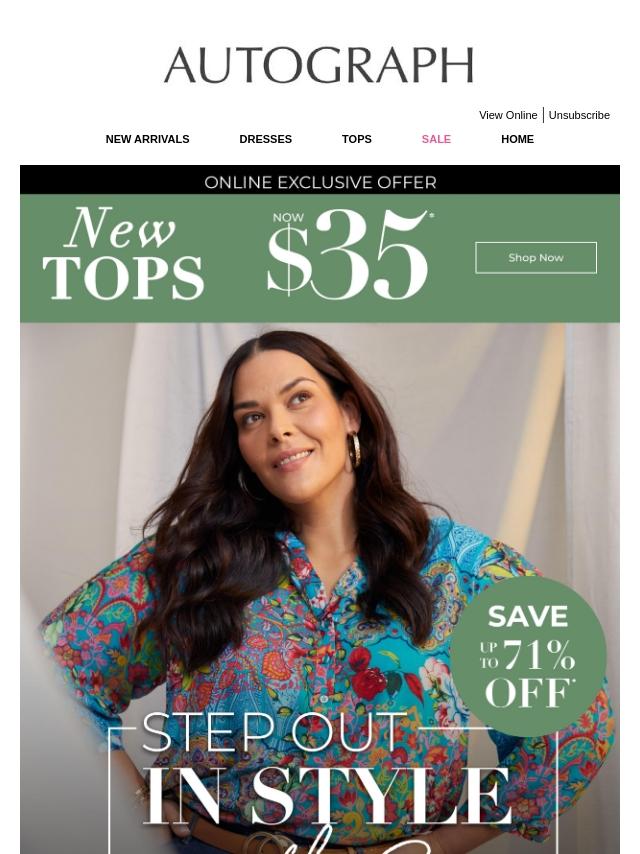Go to the HOME navigation item
The width and height of the screenshot is (640, 854).
coord(517,139)
